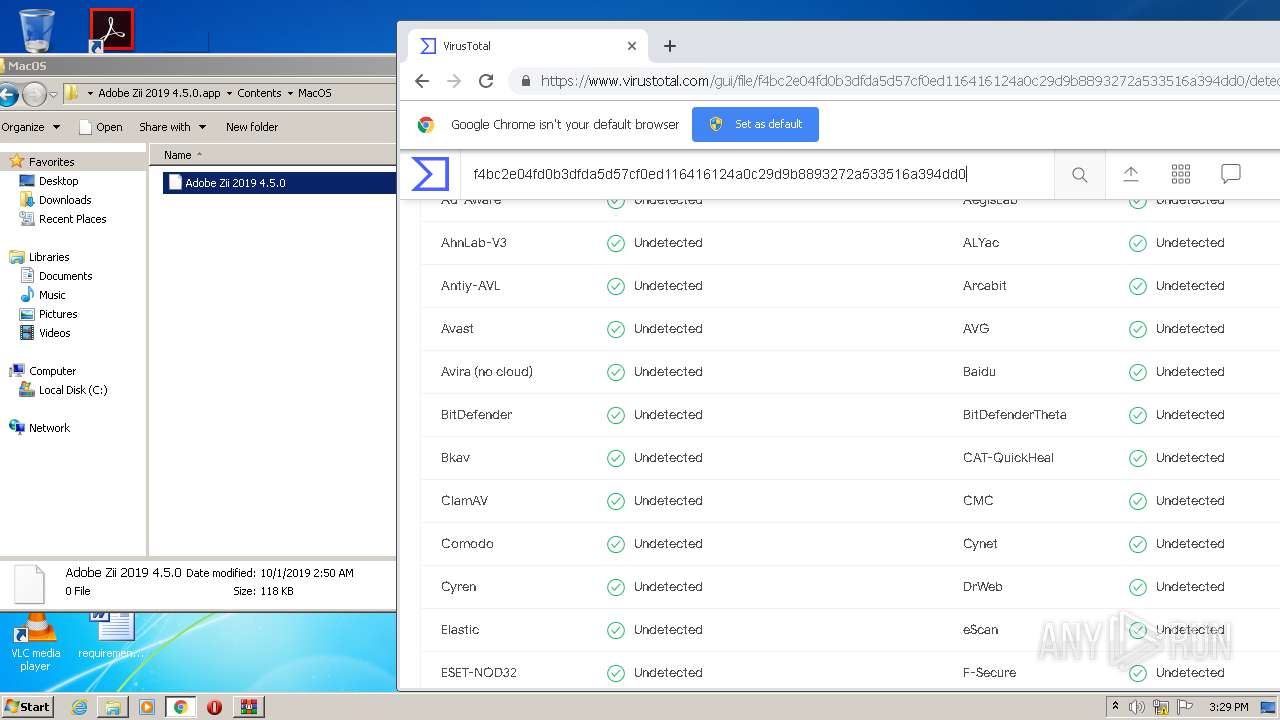Open a new Chrome tab
This screenshot has height=720, width=1280.
click(x=670, y=46)
